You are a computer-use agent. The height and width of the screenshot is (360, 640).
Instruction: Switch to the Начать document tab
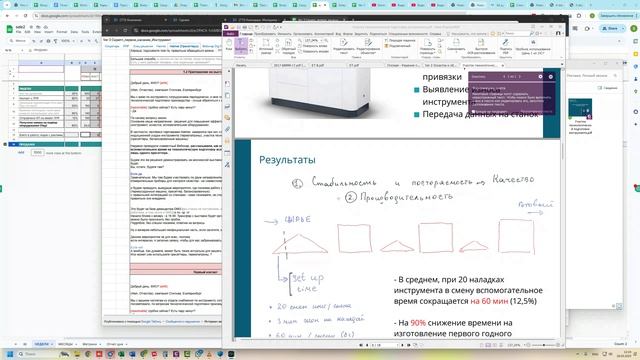241,65
